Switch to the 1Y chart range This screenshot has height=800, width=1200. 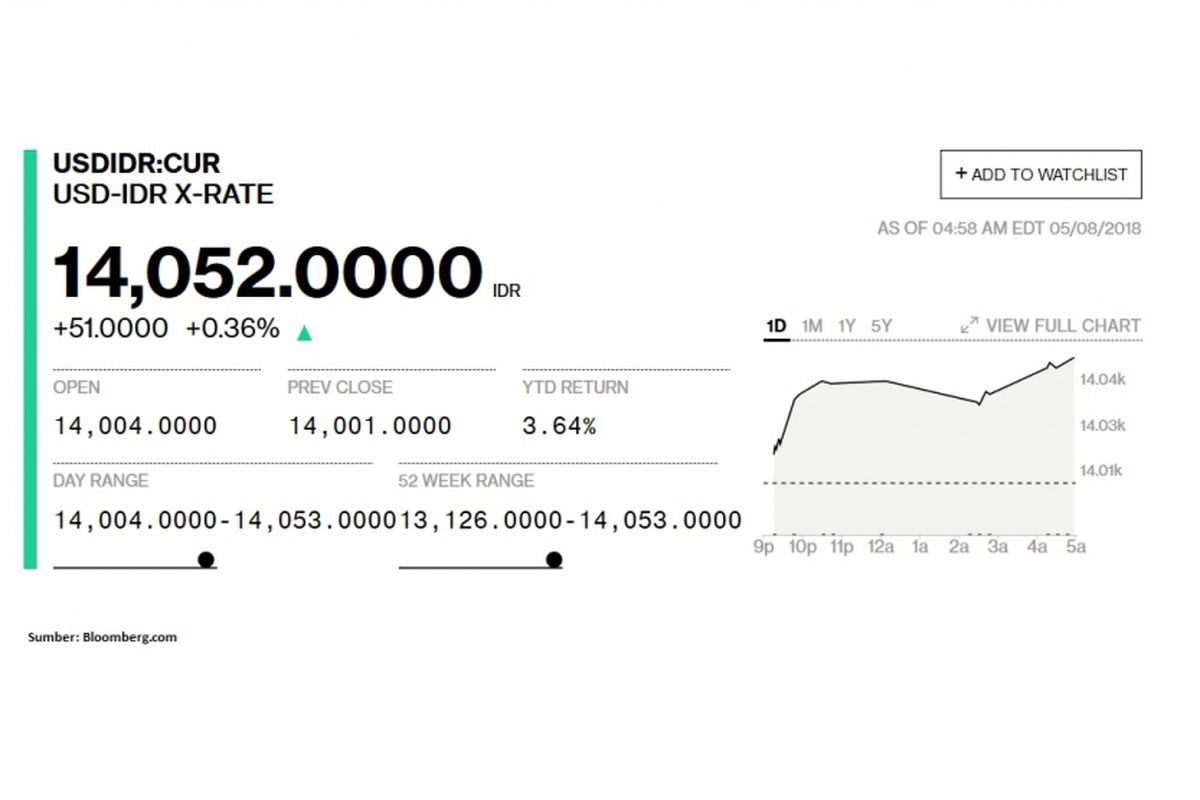pyautogui.click(x=846, y=325)
